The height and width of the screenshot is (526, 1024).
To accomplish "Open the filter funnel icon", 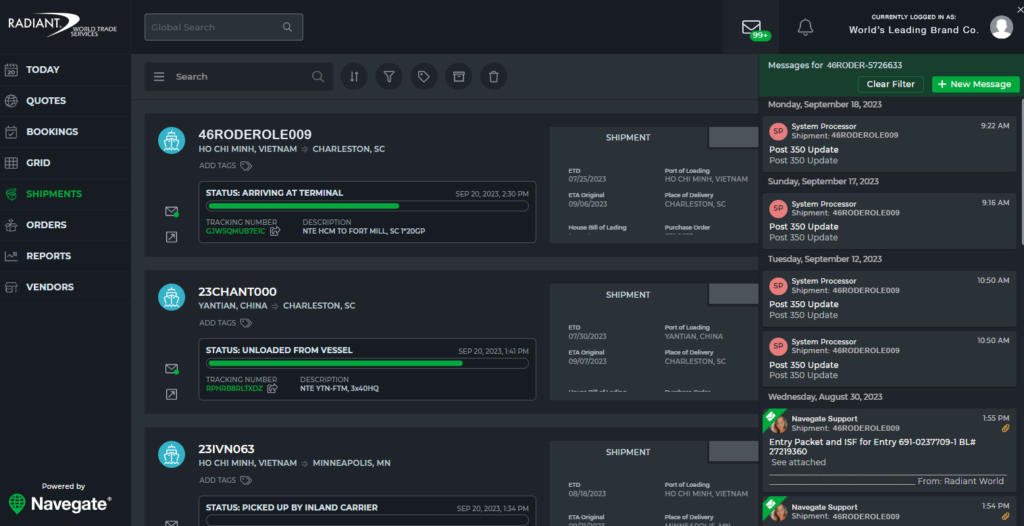I will [x=390, y=76].
